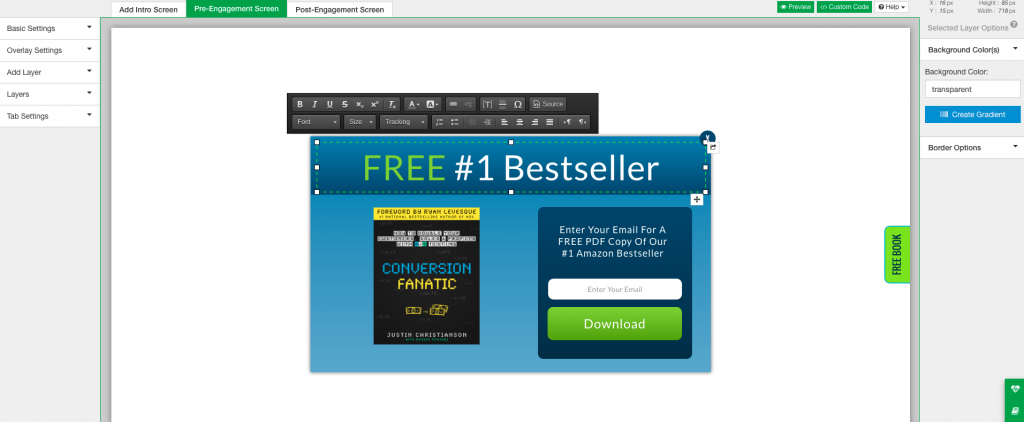The image size is (1024, 422).
Task: Expand the Add Layer panel
Action: [x=50, y=72]
